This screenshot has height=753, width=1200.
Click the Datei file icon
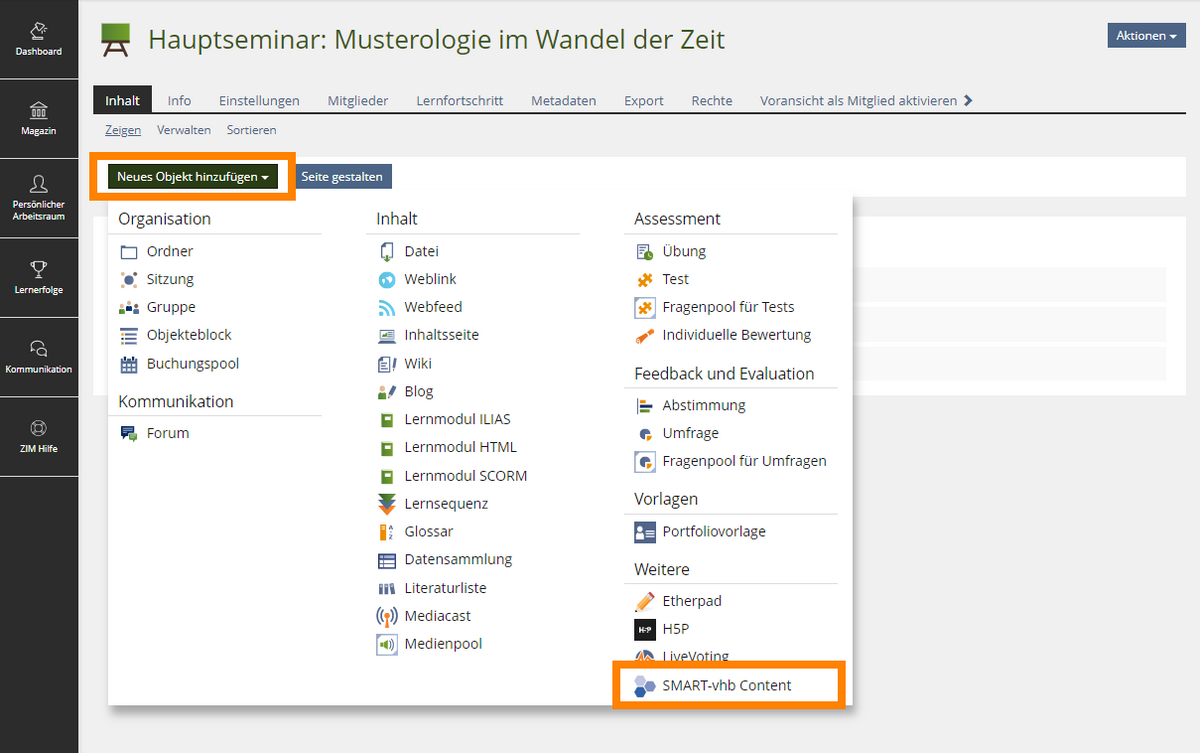pyautogui.click(x=387, y=252)
